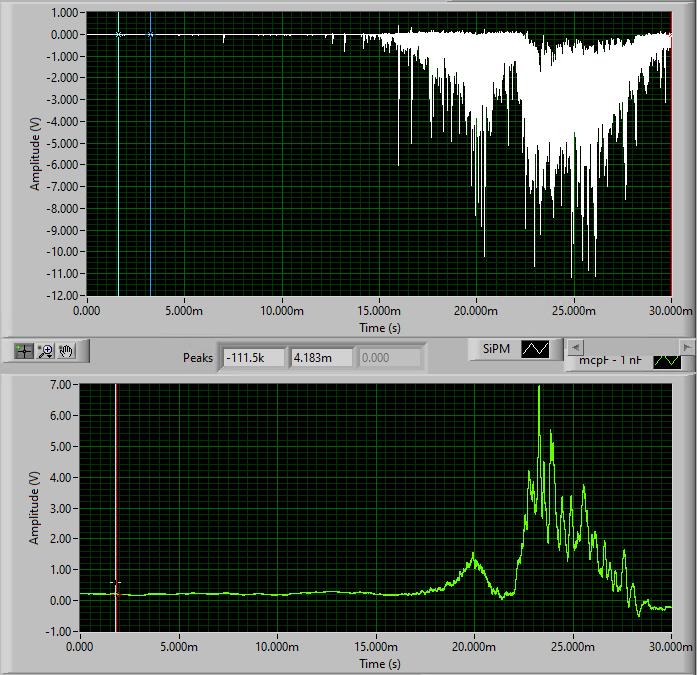Click the 30.000m end value on bottom X axis

pyautogui.click(x=670, y=647)
